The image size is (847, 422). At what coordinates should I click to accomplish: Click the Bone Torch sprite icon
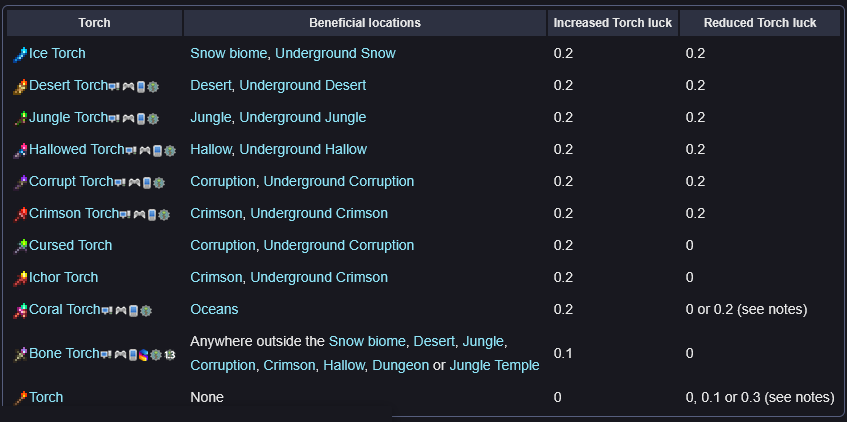(x=20, y=354)
